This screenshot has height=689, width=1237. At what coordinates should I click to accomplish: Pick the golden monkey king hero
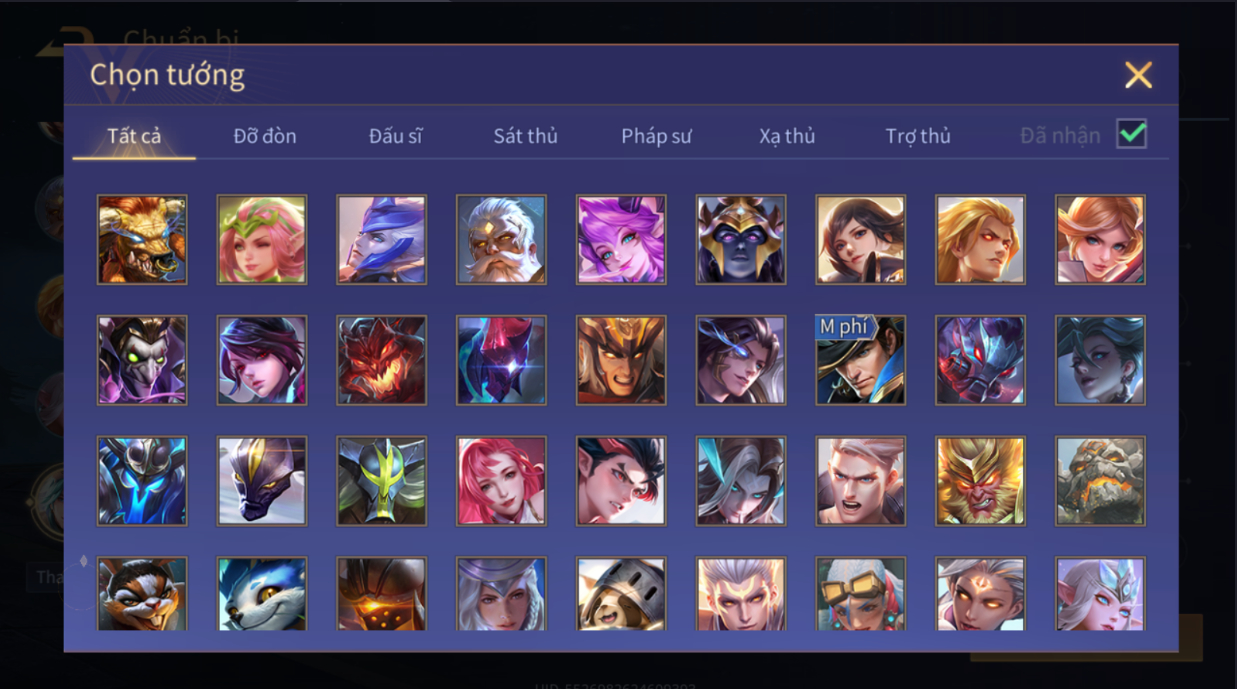click(x=980, y=481)
